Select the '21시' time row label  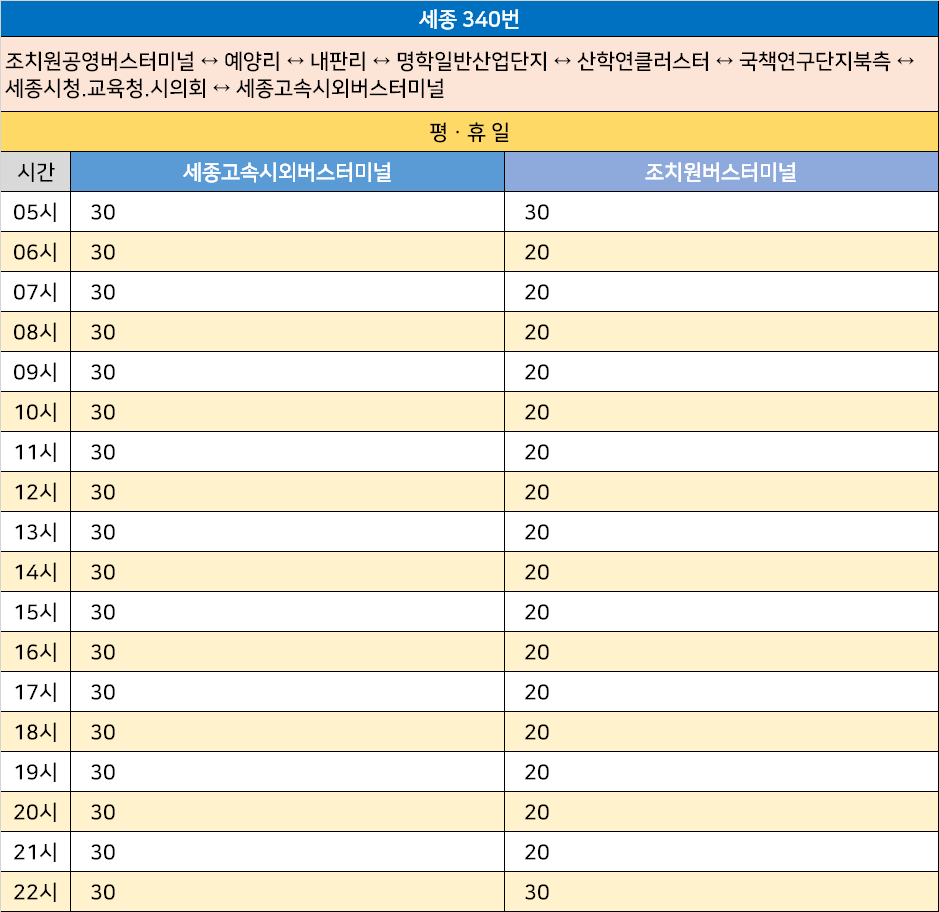pyautogui.click(x=35, y=852)
